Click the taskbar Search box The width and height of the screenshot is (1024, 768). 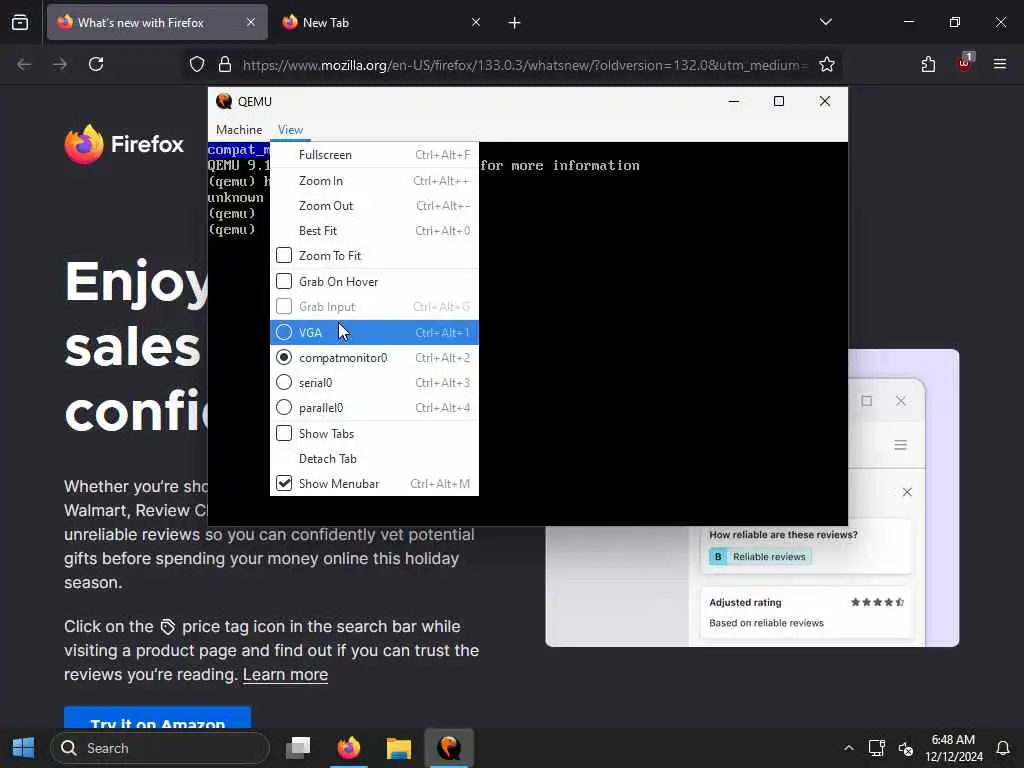pyautogui.click(x=160, y=748)
